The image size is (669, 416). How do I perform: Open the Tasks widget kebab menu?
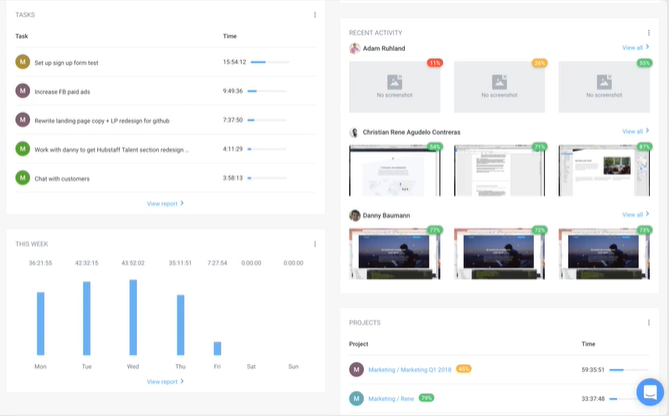coord(315,15)
